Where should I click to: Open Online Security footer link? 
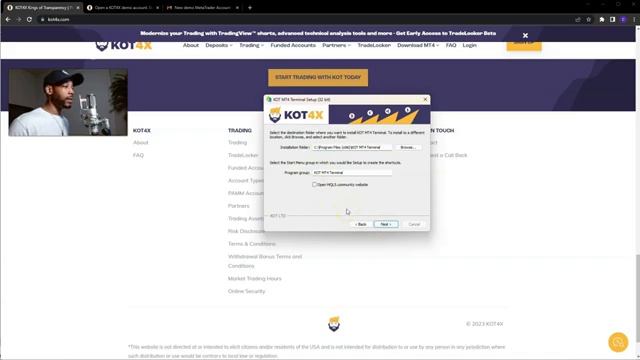(247, 291)
